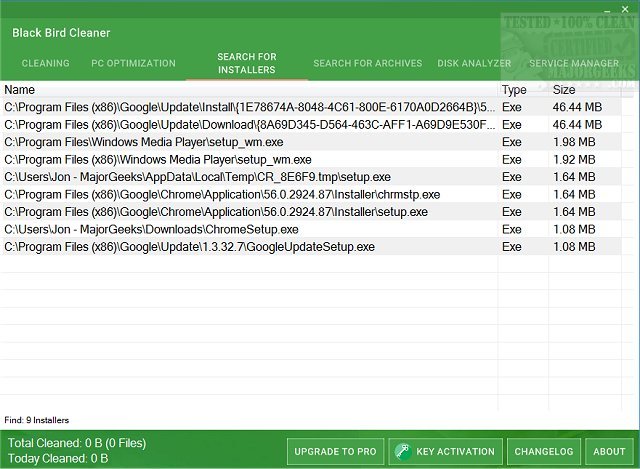Open the About window
Screen dimensions: 640x469
(x=609, y=451)
